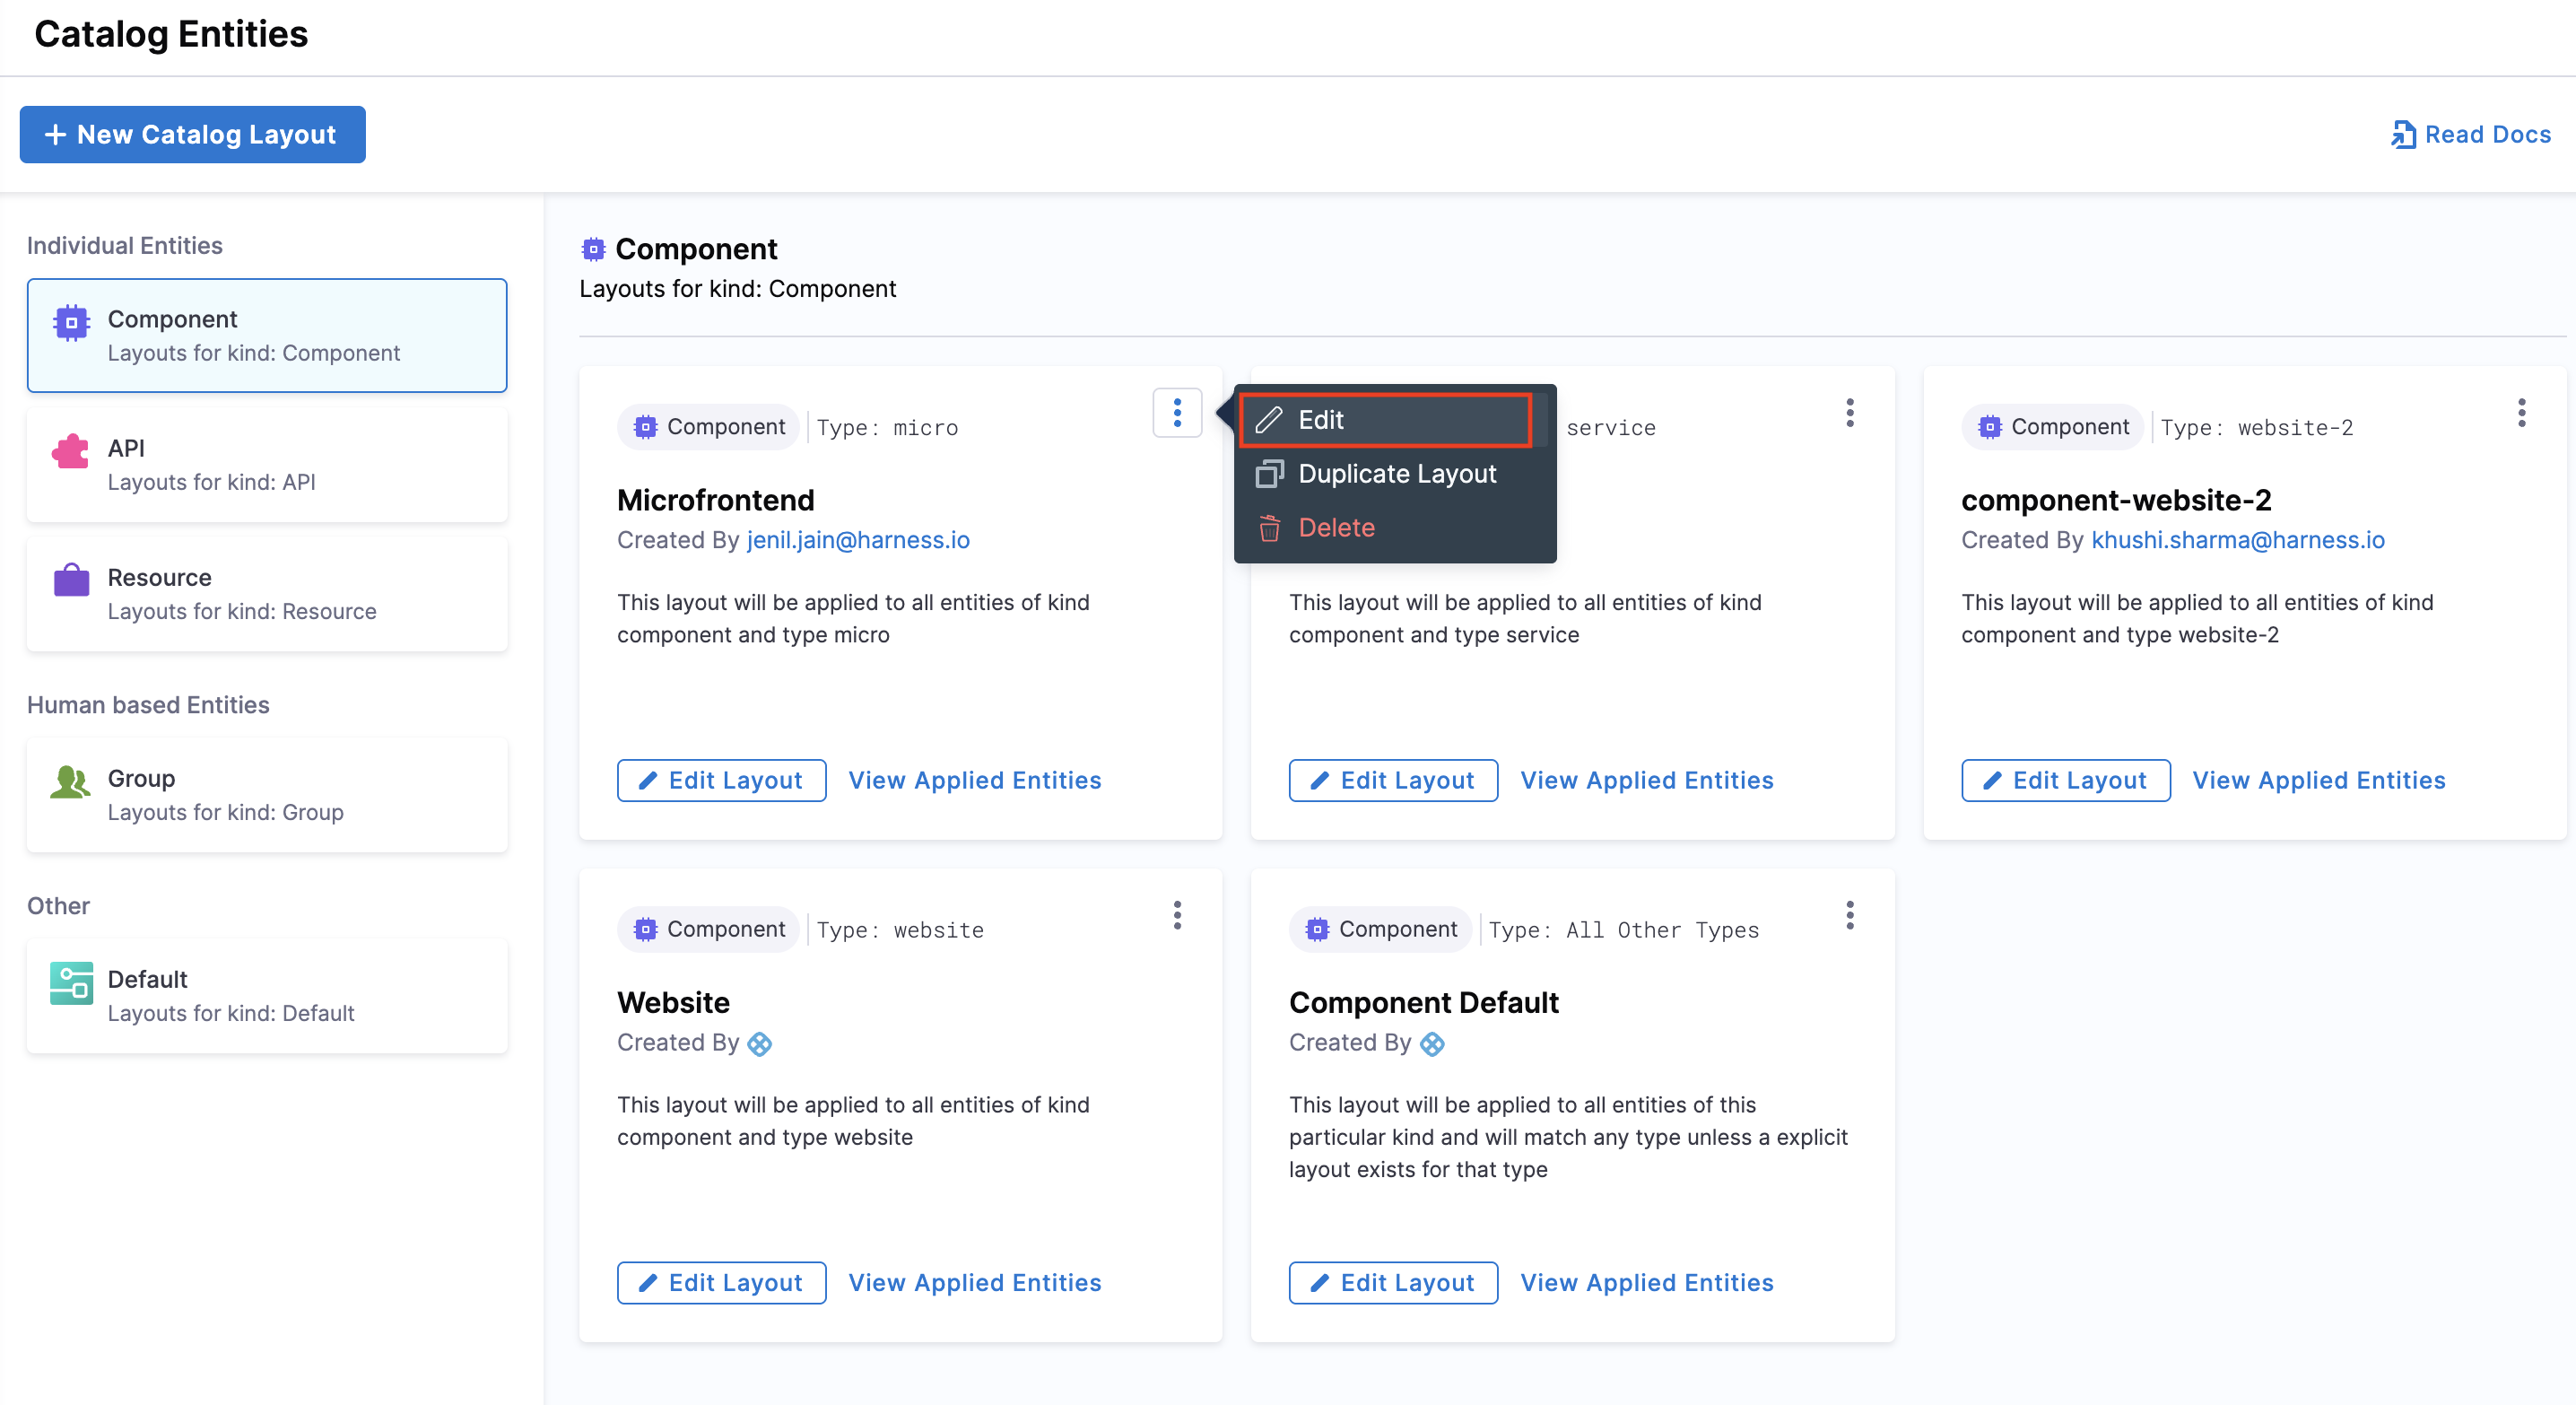
Task: Click the green Group people icon
Action: 71,782
